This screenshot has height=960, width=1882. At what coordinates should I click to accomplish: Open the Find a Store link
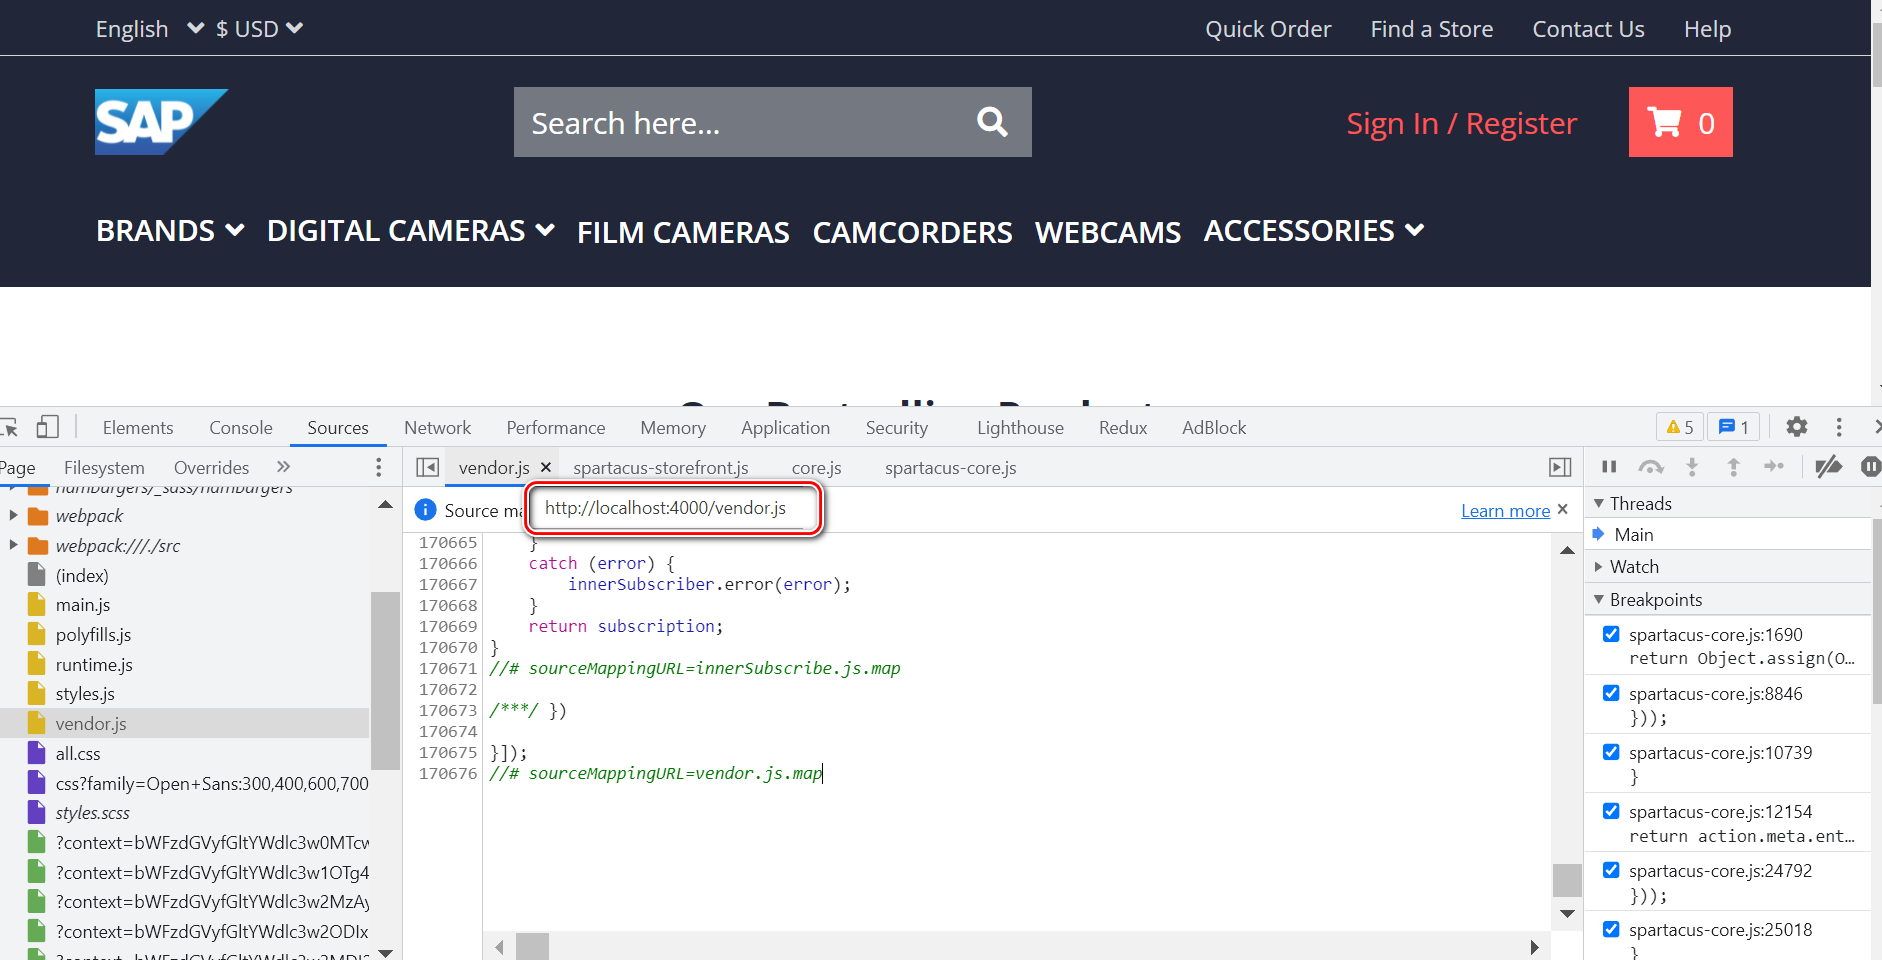(1432, 29)
